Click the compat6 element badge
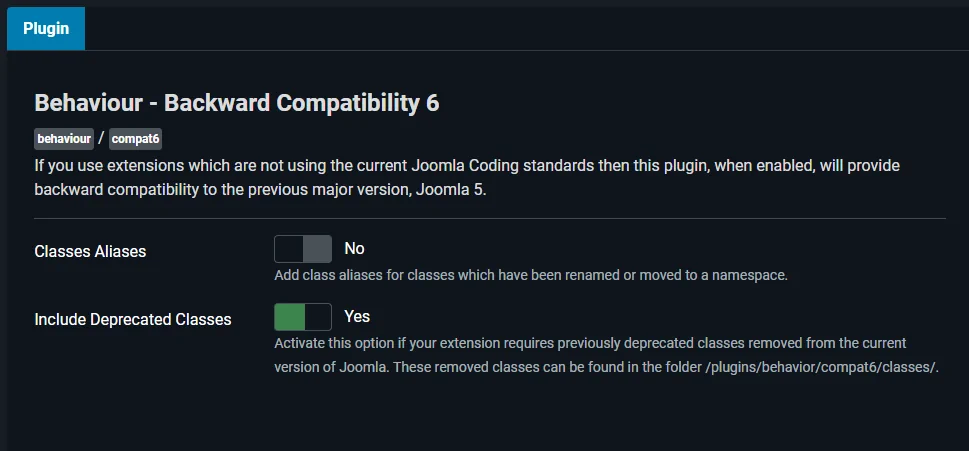This screenshot has height=451, width=969. coord(135,139)
